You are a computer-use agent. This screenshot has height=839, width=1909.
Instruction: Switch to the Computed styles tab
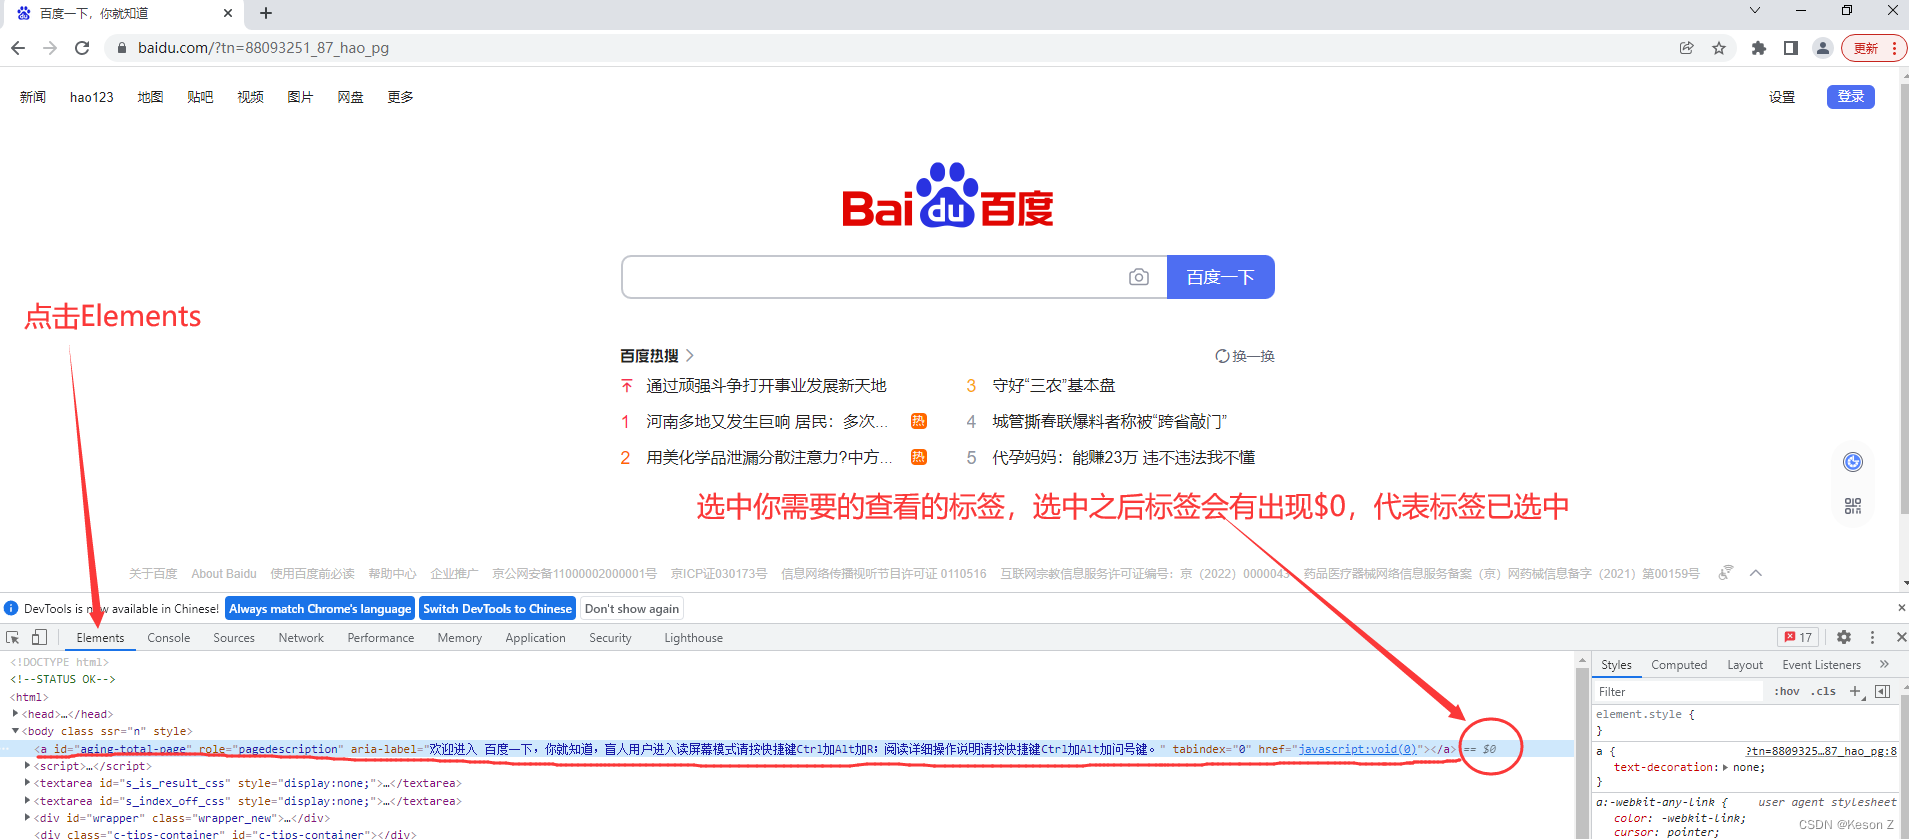tap(1679, 665)
